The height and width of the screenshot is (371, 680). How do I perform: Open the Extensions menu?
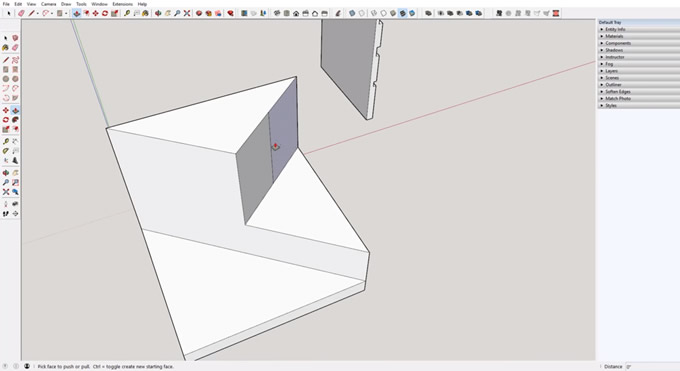(x=123, y=4)
